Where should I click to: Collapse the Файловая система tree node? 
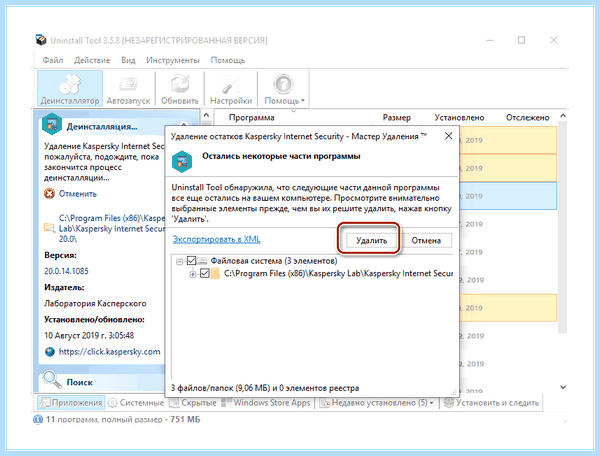(179, 262)
